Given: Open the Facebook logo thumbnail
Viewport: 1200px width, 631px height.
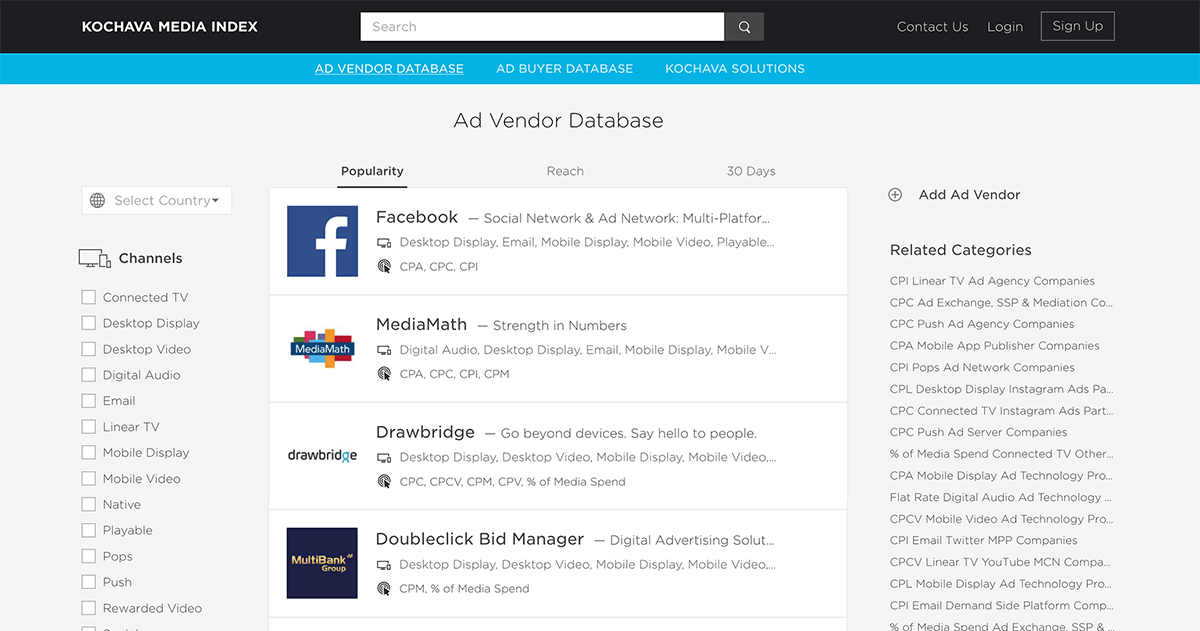Looking at the screenshot, I should [322, 241].
